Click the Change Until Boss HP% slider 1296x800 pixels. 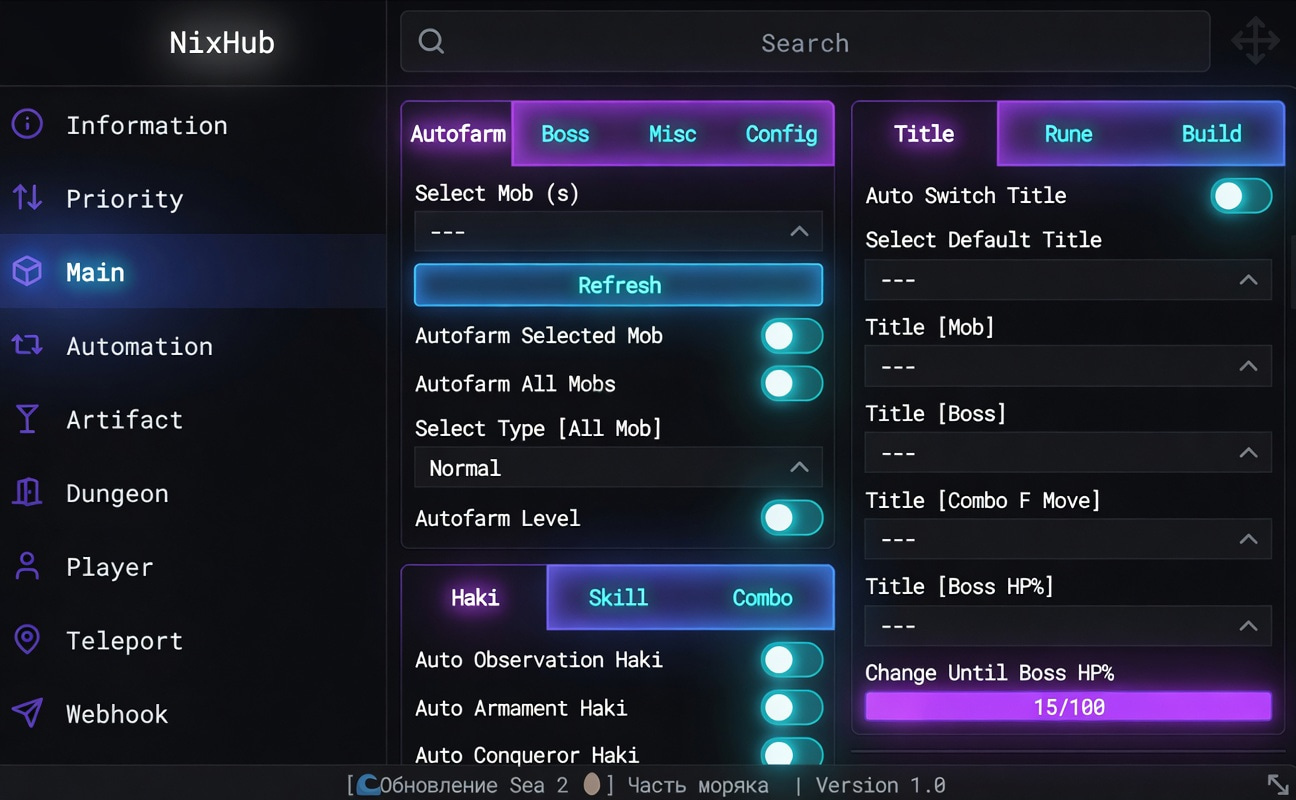(x=1067, y=707)
